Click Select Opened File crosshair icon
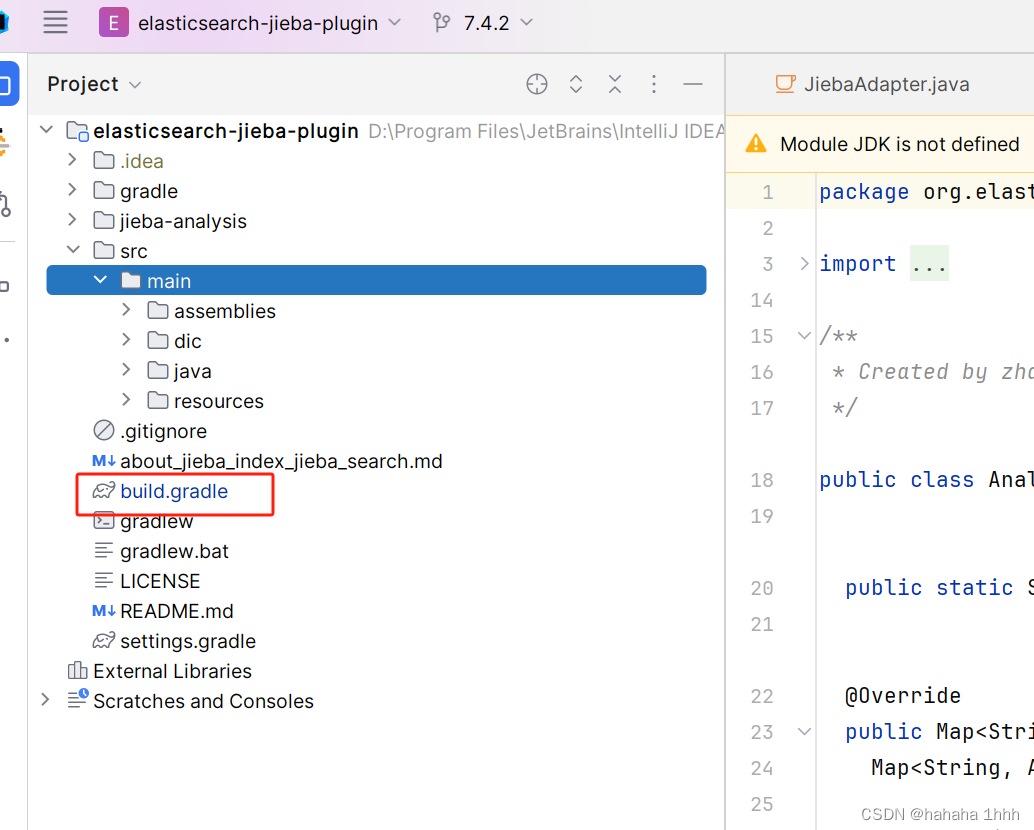The height and width of the screenshot is (830, 1034). pos(537,84)
